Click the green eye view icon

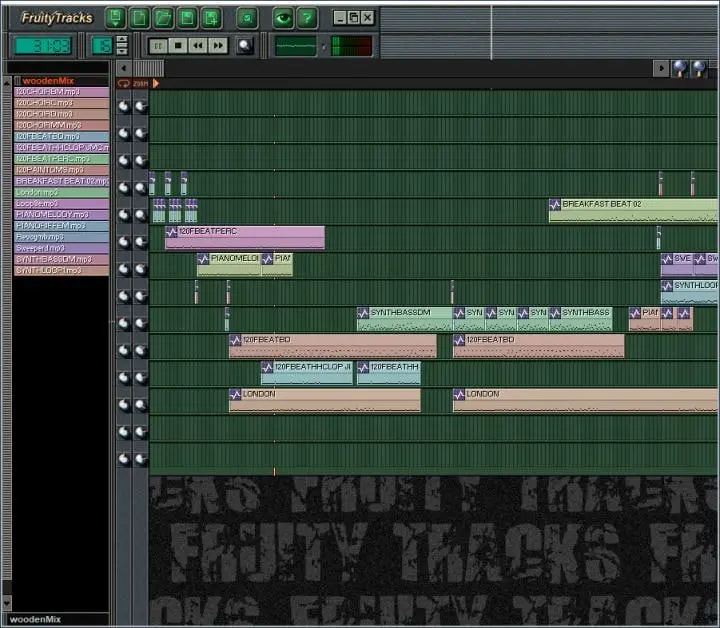click(283, 18)
